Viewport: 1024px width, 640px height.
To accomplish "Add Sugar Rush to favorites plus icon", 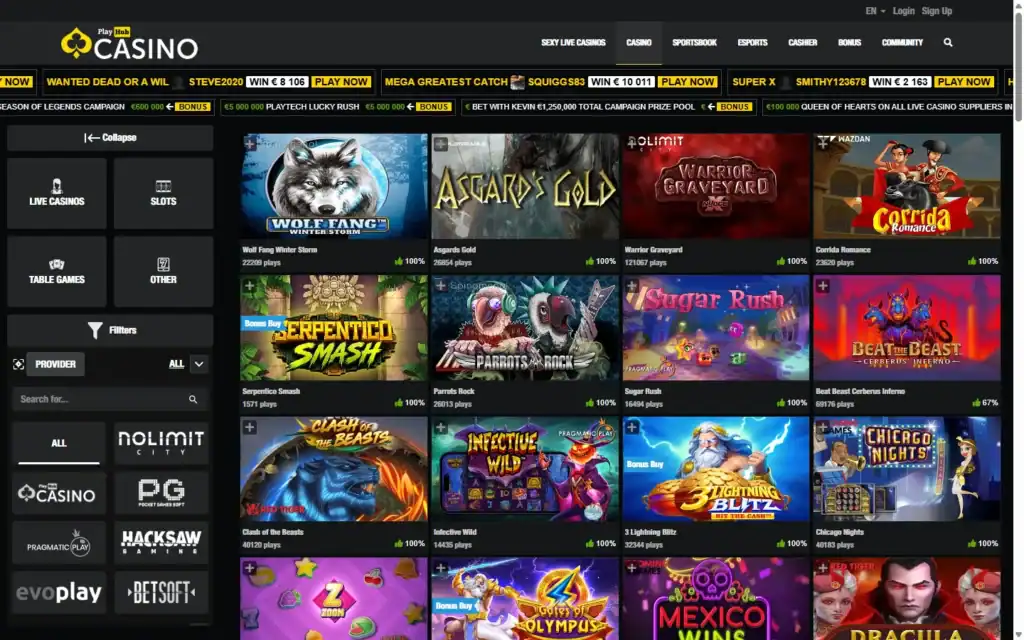I will click(632, 285).
